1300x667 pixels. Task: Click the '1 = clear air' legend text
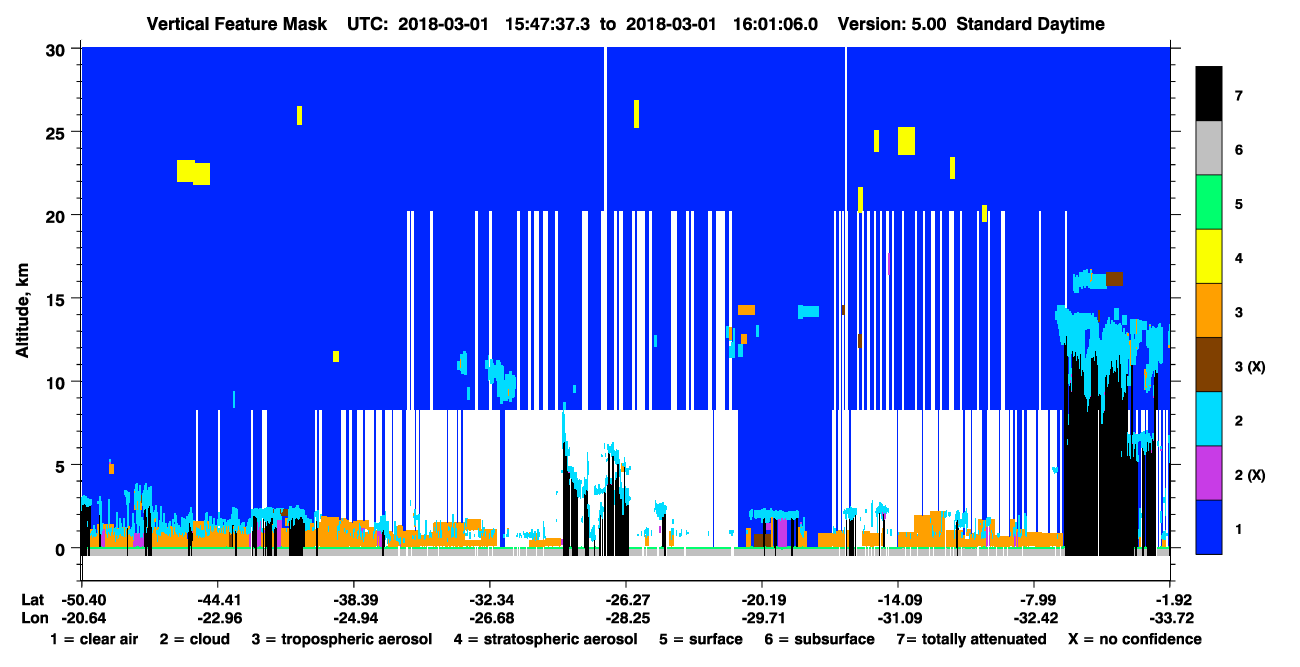tap(94, 639)
